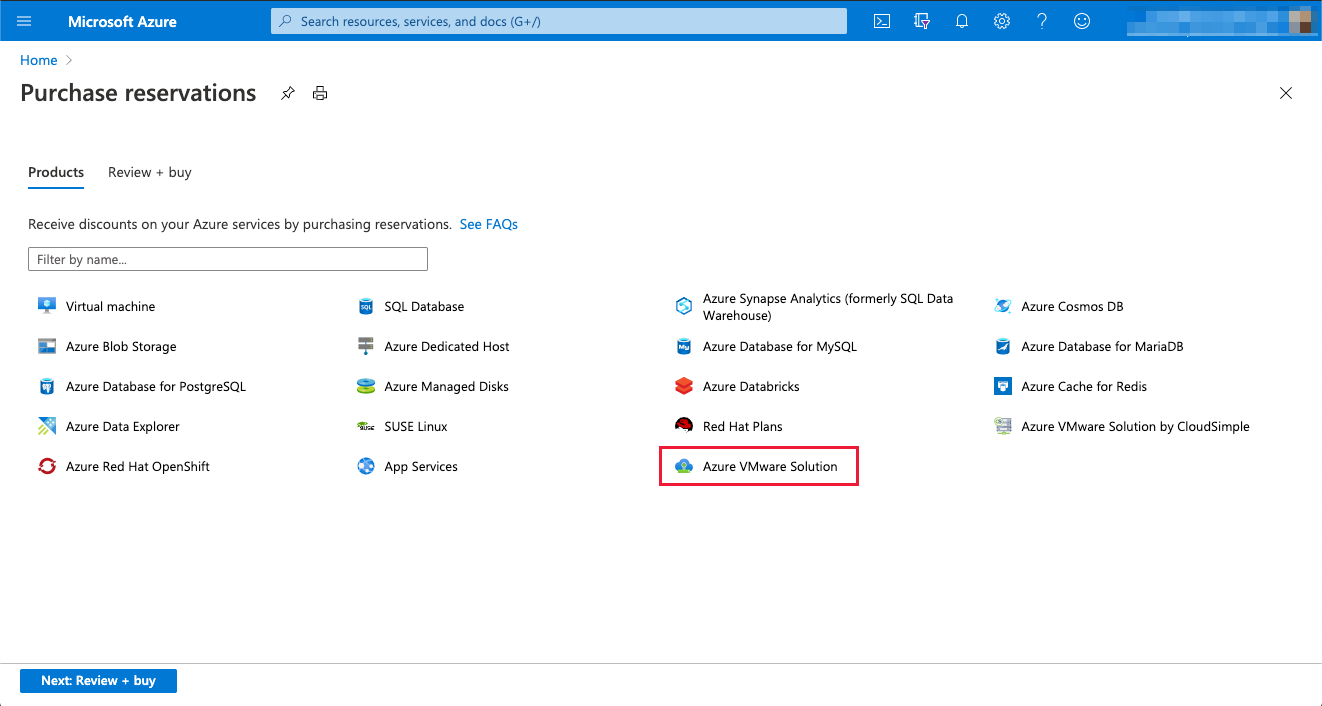Select SUSE Linux label

click(x=416, y=426)
